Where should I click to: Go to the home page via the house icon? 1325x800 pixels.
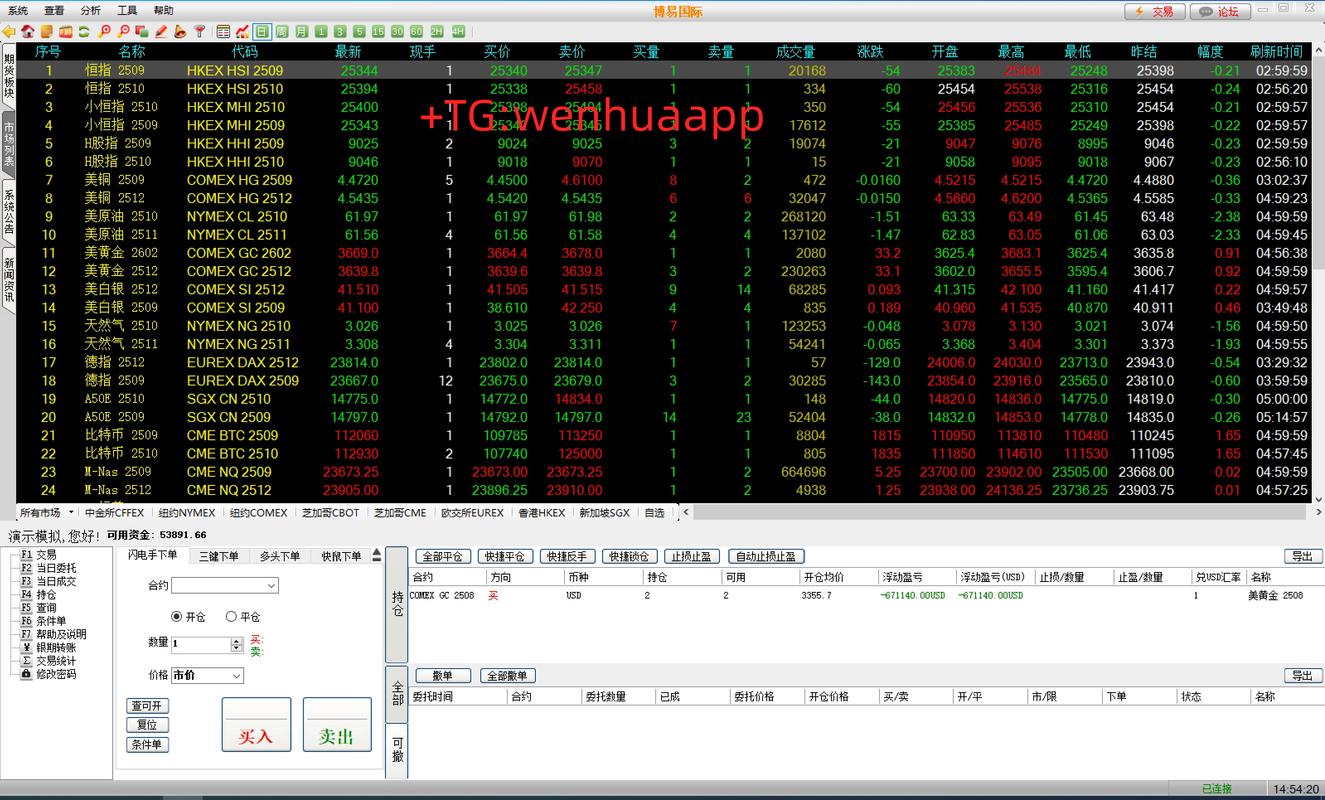28,32
